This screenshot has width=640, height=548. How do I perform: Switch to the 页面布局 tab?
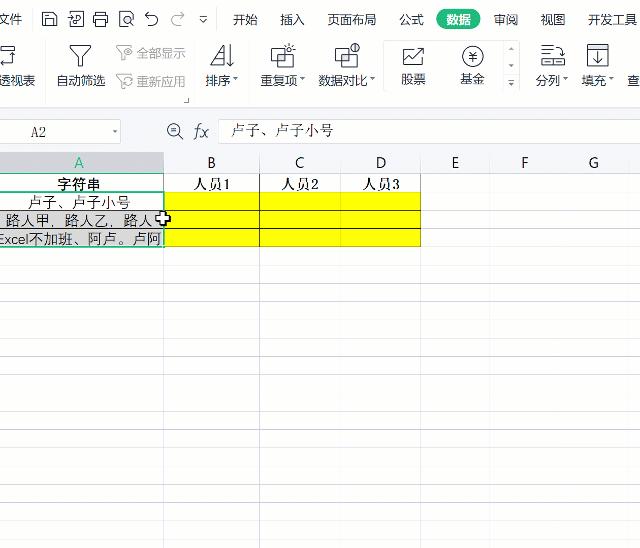(351, 19)
